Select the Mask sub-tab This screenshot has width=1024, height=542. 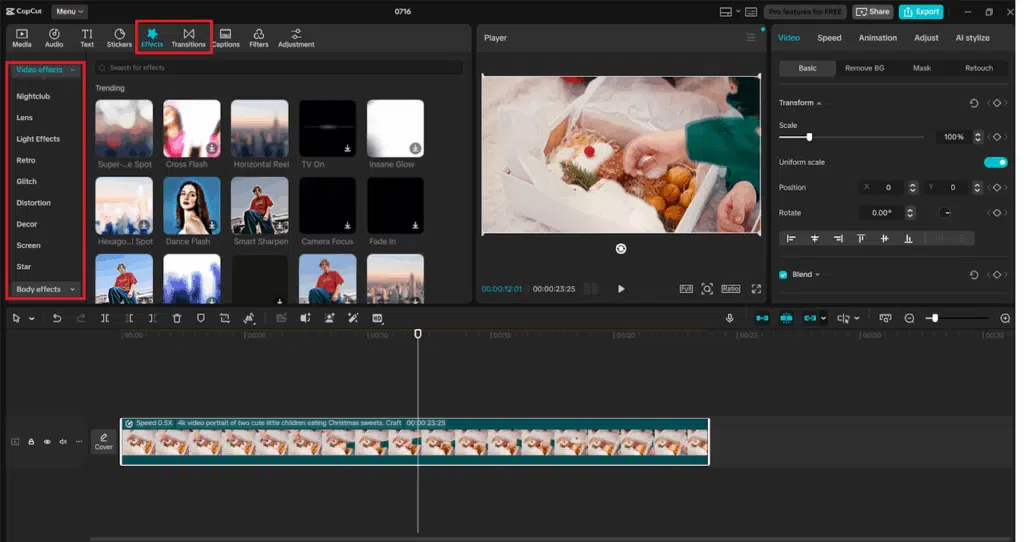[x=921, y=68]
